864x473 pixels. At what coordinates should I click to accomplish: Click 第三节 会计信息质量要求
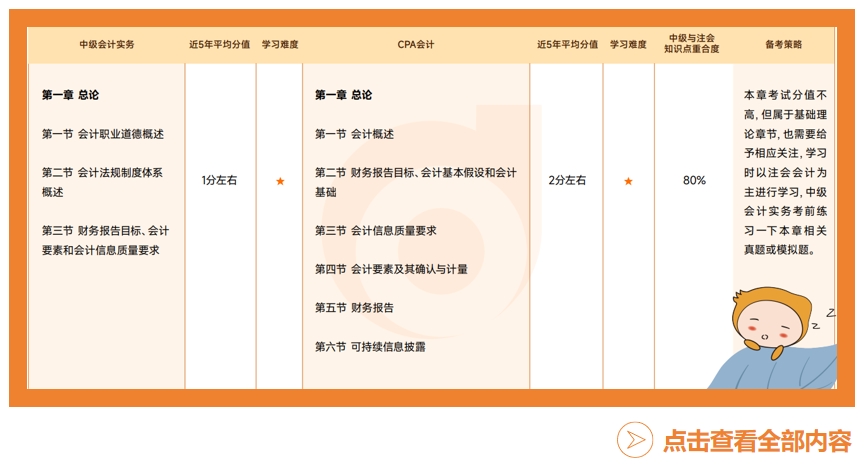[x=375, y=230]
